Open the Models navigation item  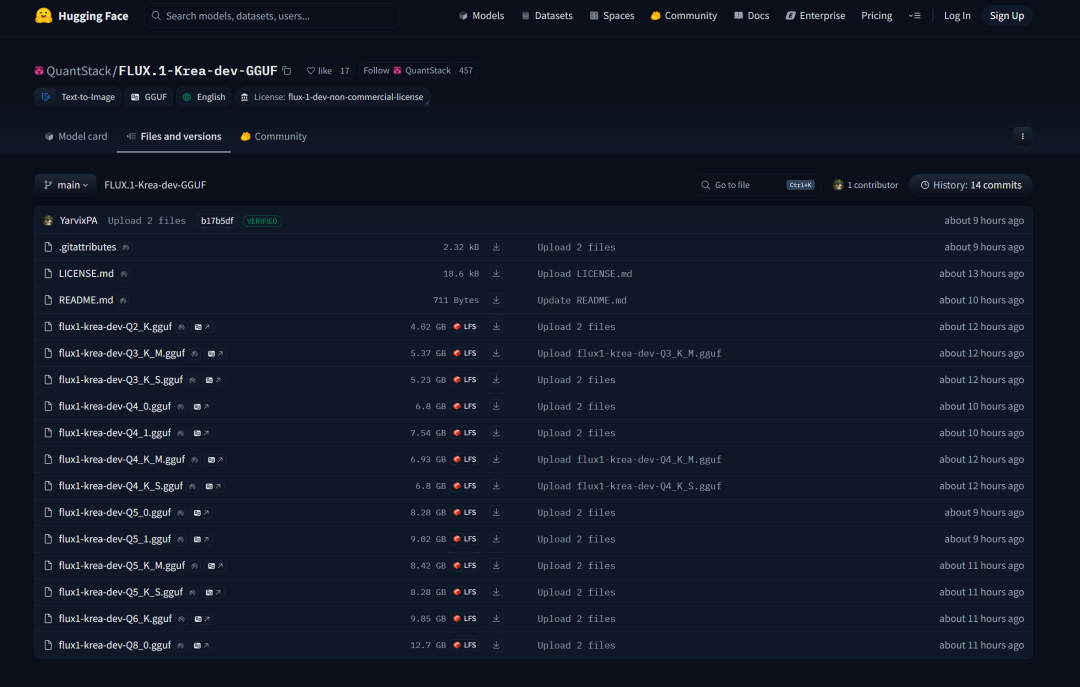[x=481, y=15]
